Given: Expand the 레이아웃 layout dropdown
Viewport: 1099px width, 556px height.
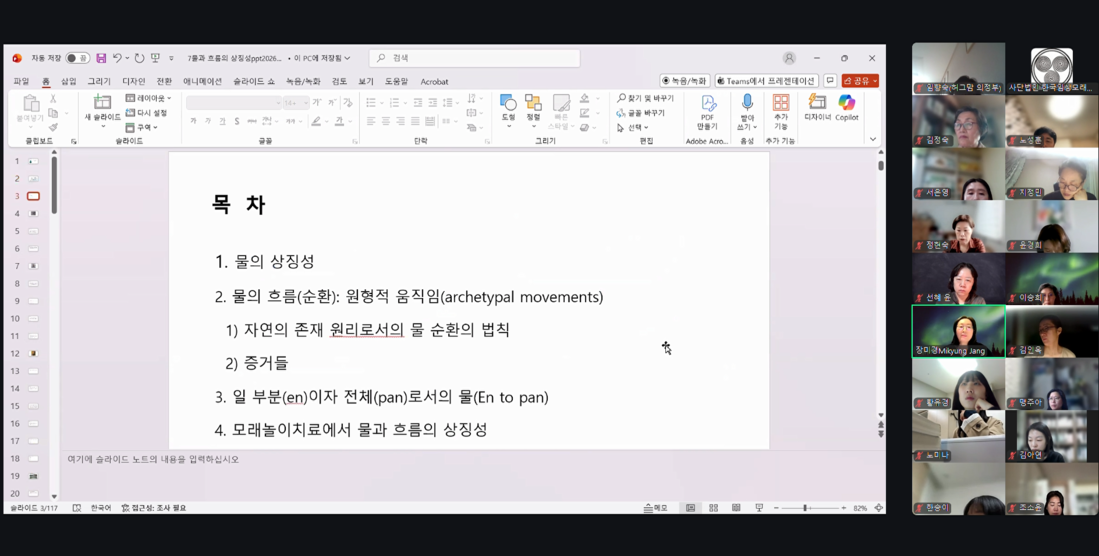Looking at the screenshot, I should (149, 98).
